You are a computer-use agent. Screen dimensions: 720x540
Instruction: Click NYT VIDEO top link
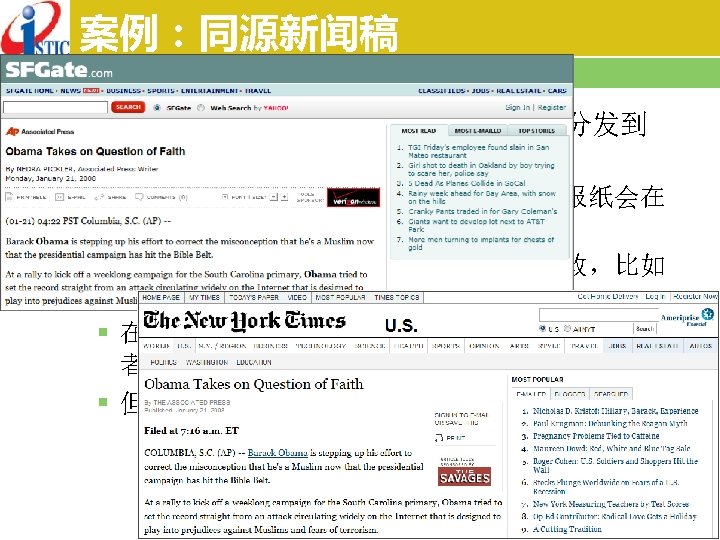[x=297, y=298]
